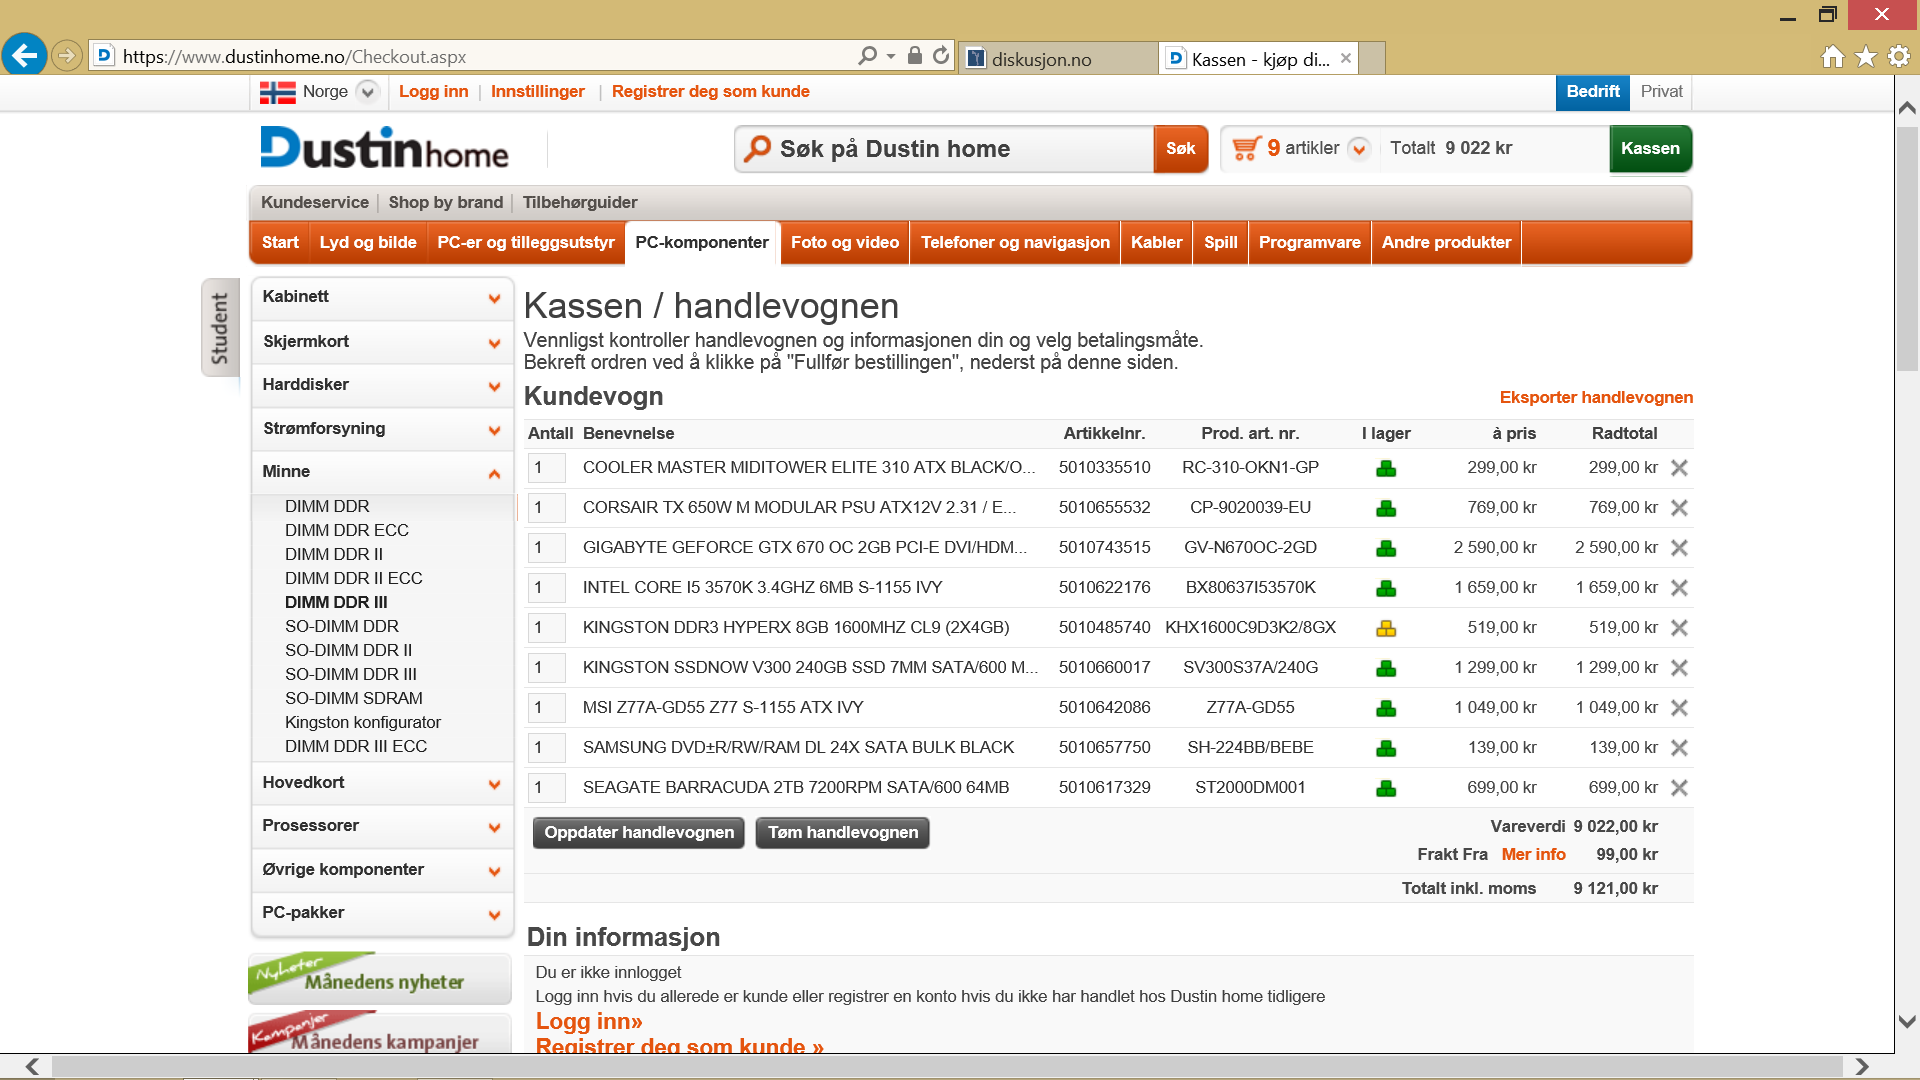Open the browser favorites star
The width and height of the screenshot is (1920, 1080).
click(1865, 57)
